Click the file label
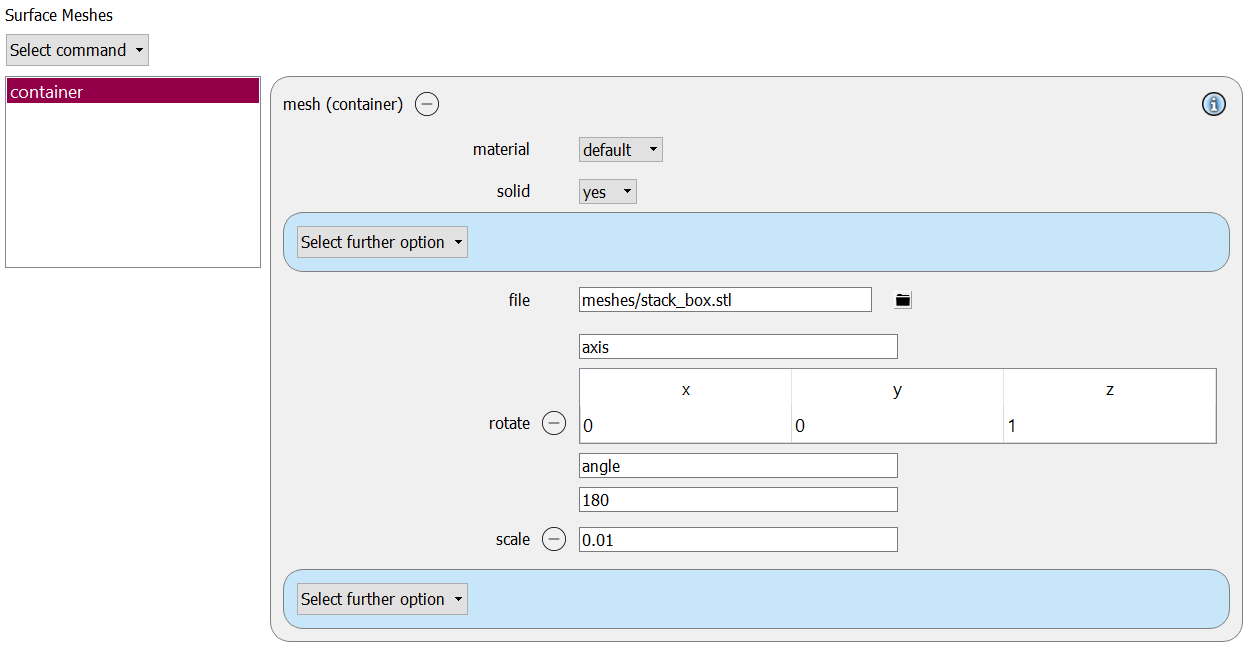 coord(519,299)
